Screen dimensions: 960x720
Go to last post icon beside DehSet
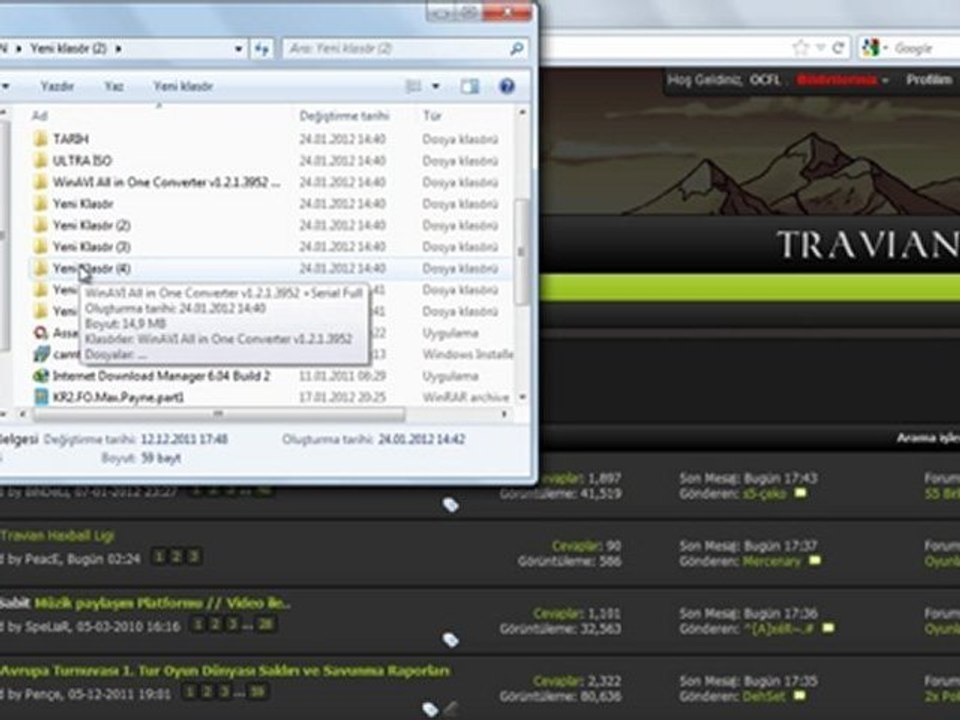point(799,695)
